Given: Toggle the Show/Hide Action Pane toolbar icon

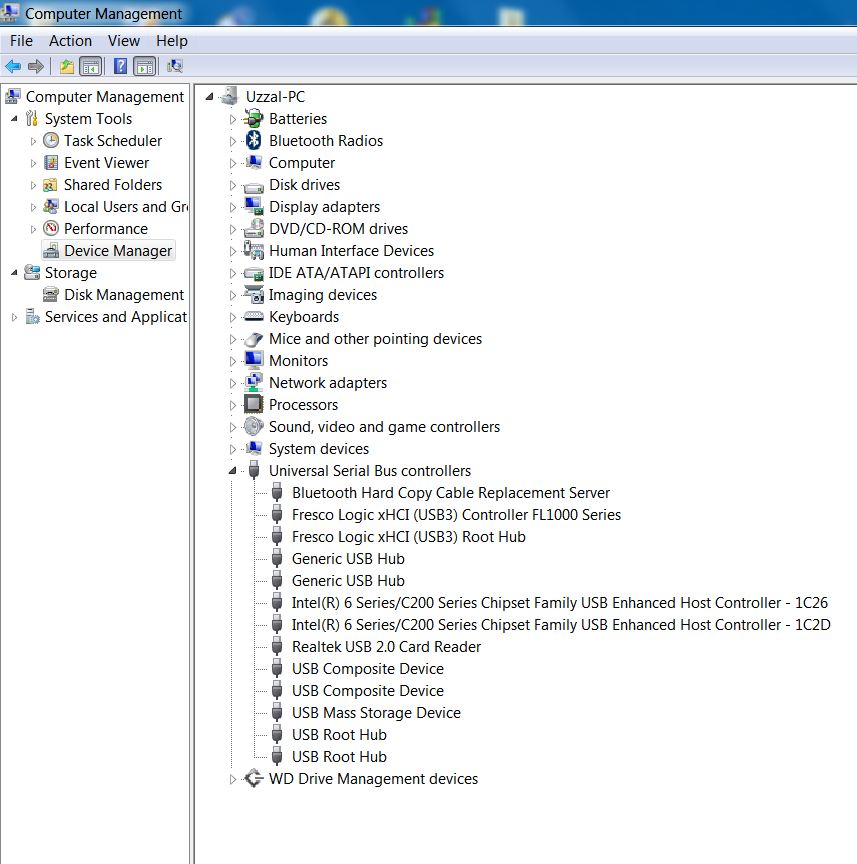Looking at the screenshot, I should [145, 67].
